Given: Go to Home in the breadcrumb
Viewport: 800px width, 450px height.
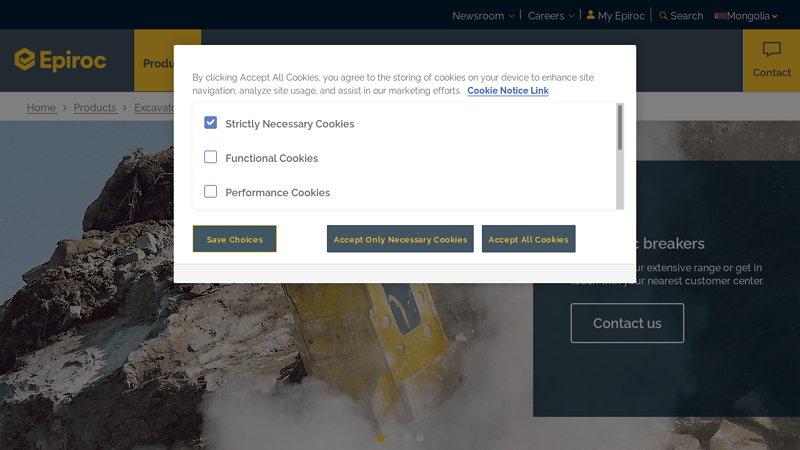Looking at the screenshot, I should [41, 108].
